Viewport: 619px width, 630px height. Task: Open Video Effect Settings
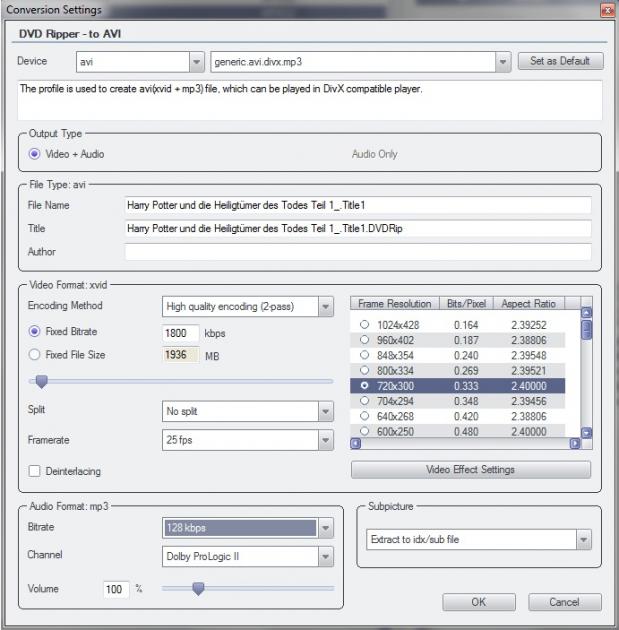[471, 469]
